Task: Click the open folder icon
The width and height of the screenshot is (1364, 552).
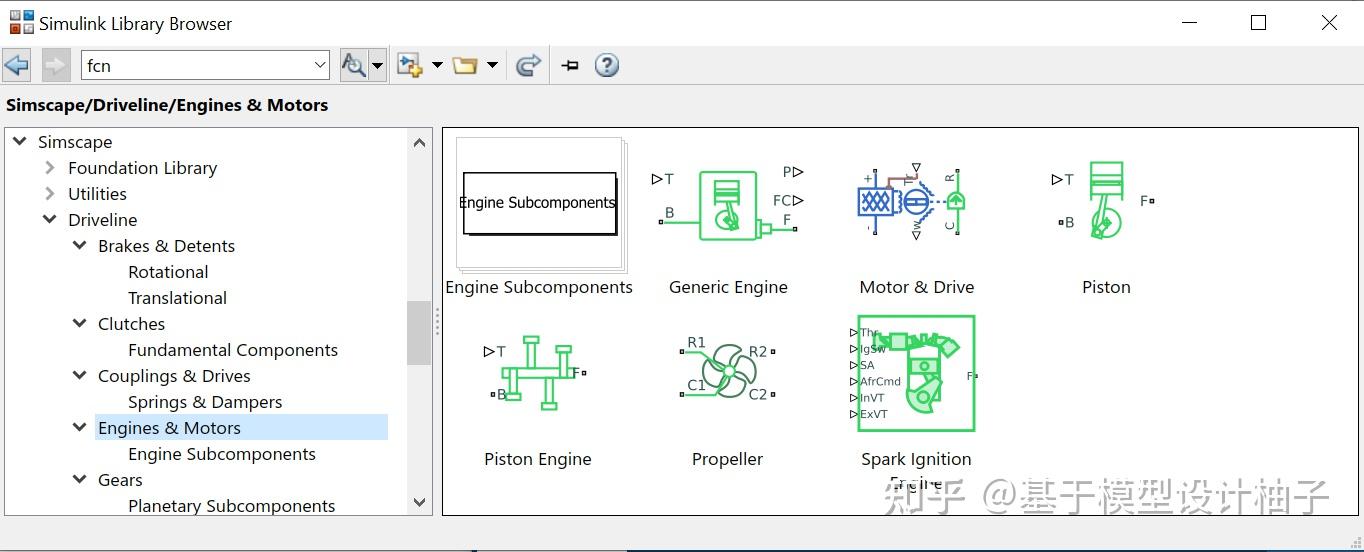Action: (x=465, y=66)
